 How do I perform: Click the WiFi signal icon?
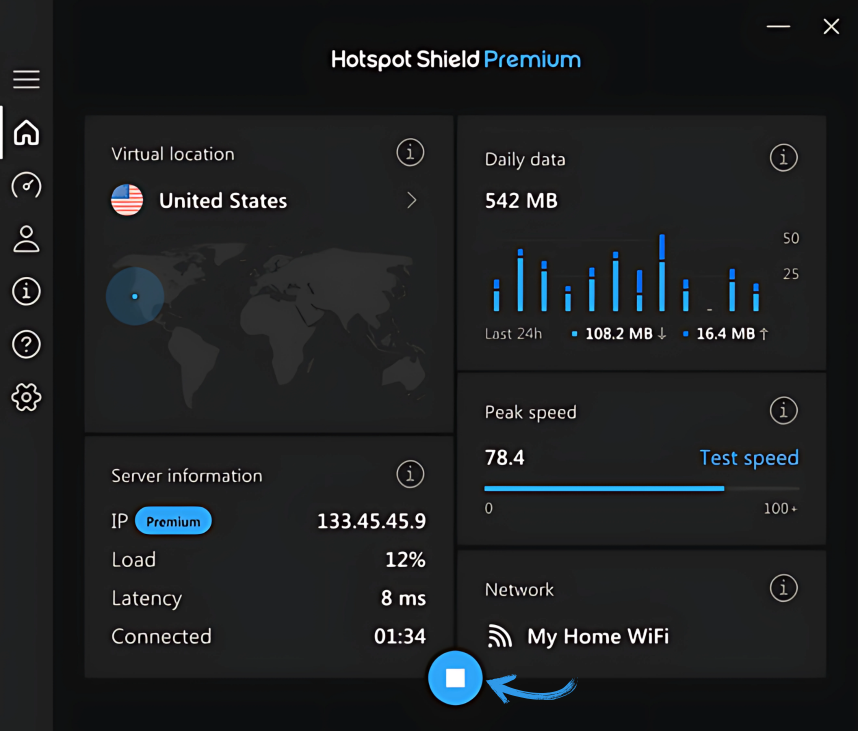[500, 636]
